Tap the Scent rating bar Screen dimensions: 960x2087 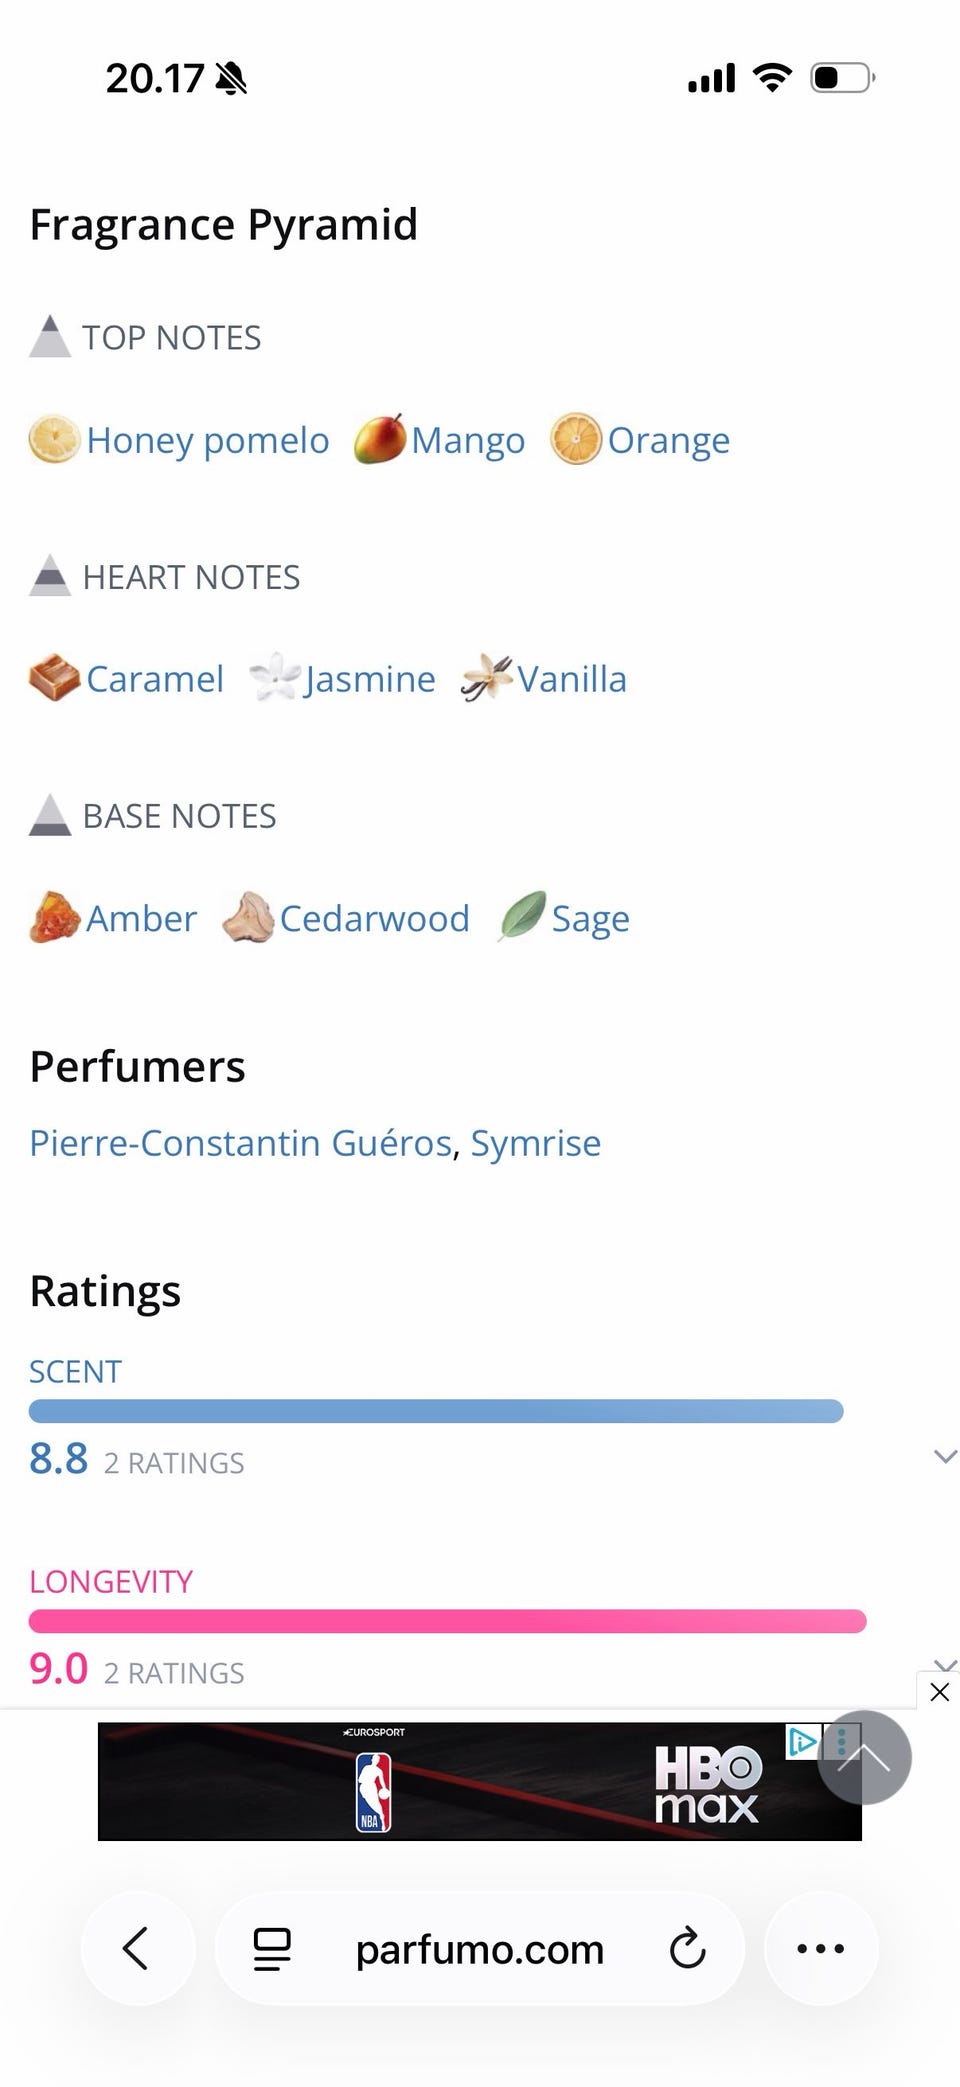[436, 1411]
